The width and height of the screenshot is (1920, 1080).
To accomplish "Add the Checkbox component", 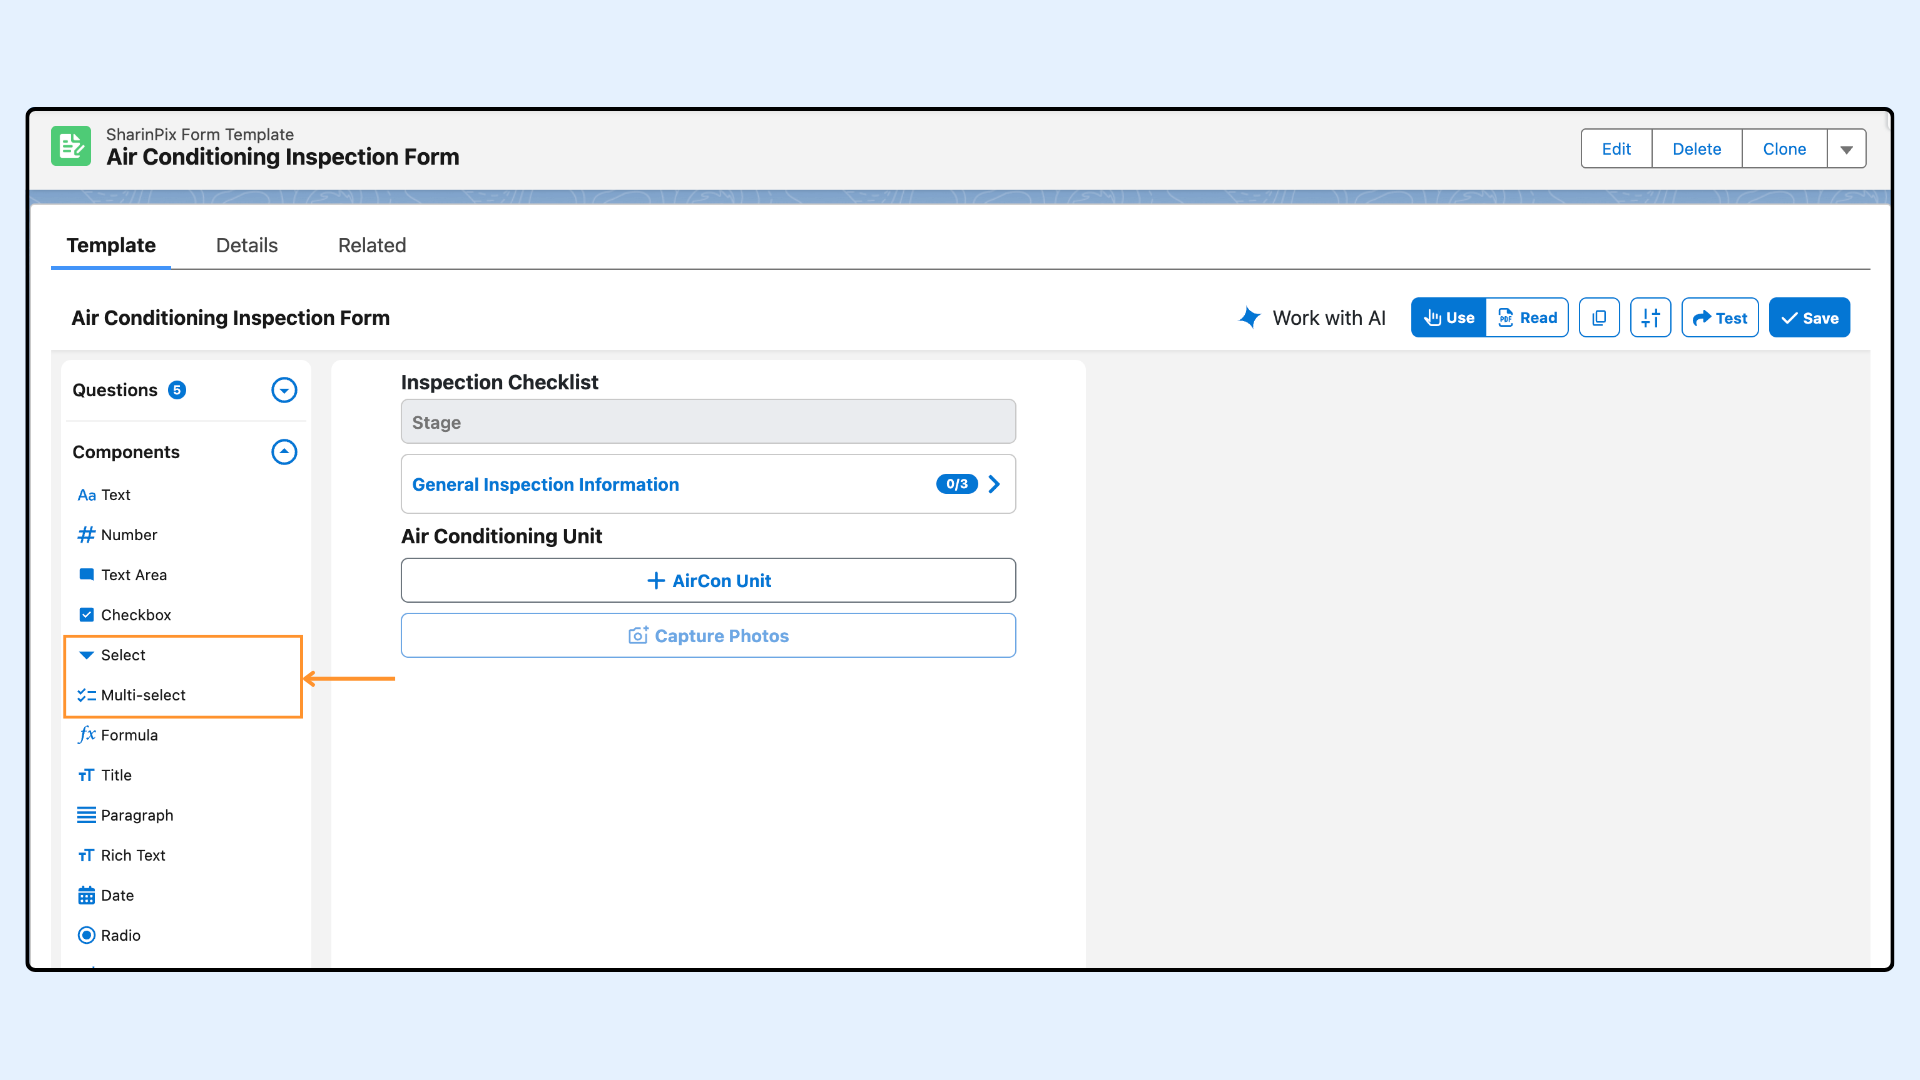I will [x=135, y=615].
